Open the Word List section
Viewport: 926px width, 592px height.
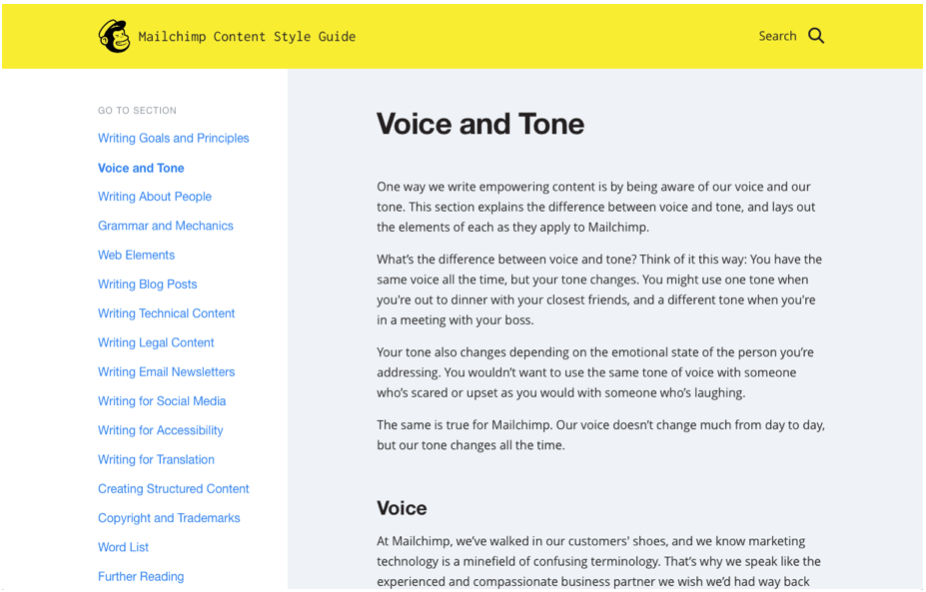[123, 547]
